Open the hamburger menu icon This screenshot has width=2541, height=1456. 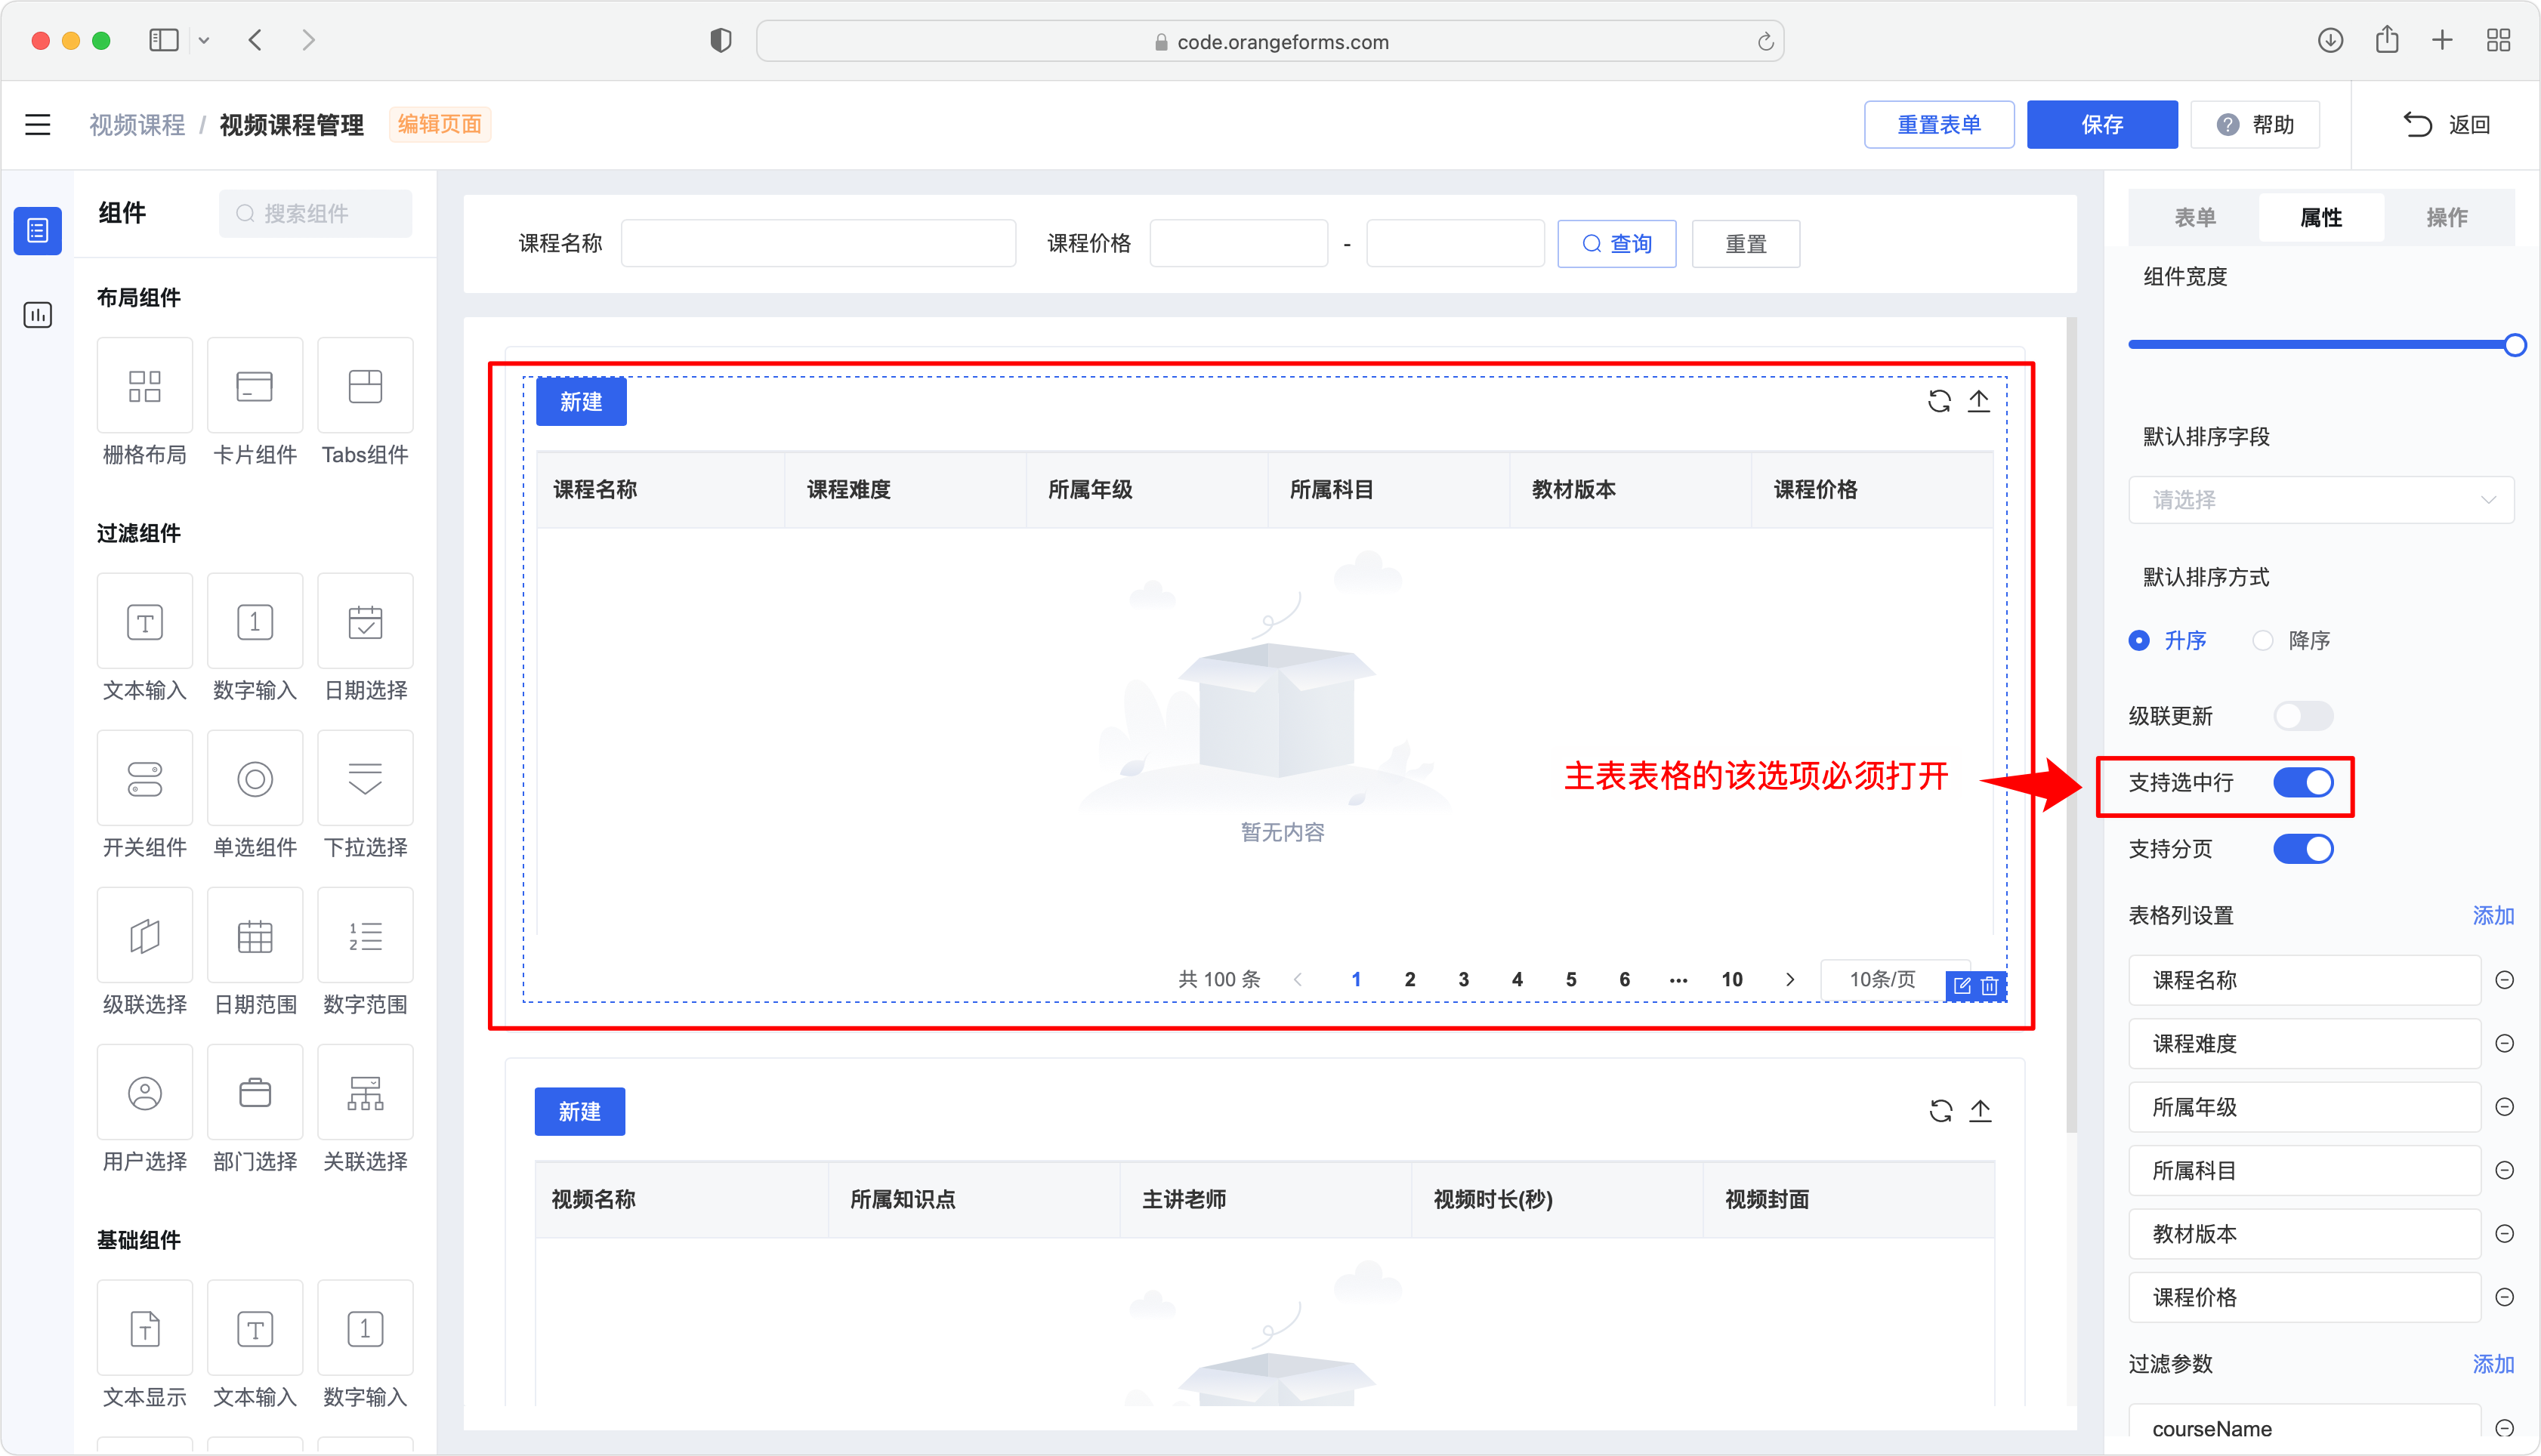tap(38, 125)
